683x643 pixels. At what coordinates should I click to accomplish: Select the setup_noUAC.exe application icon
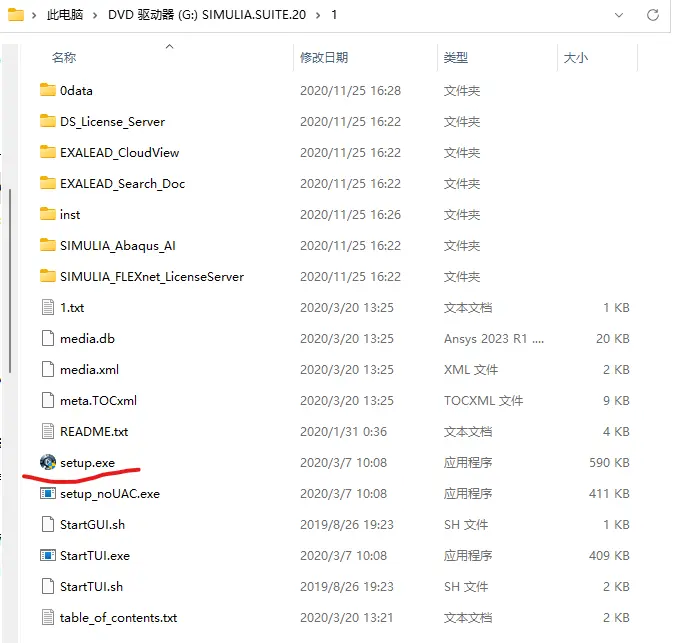(x=47, y=493)
